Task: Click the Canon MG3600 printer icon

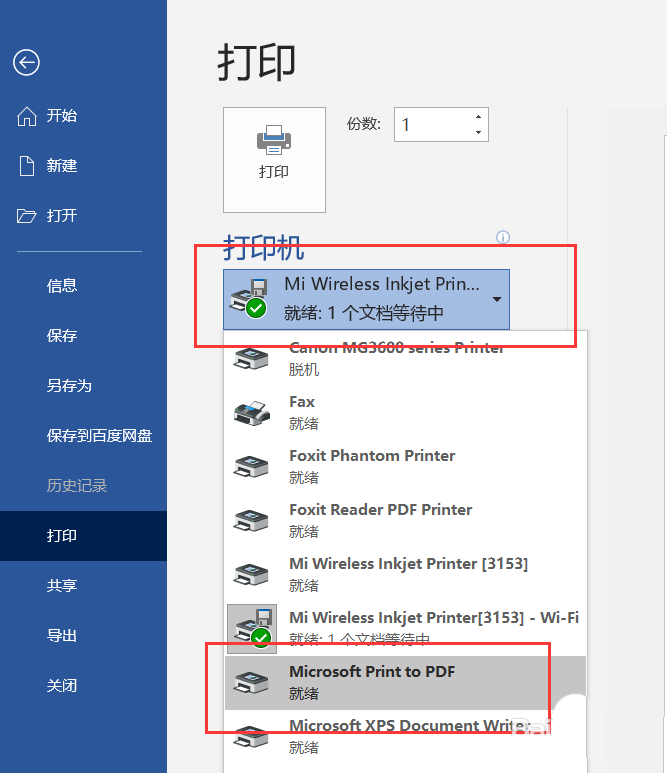Action: (x=251, y=358)
